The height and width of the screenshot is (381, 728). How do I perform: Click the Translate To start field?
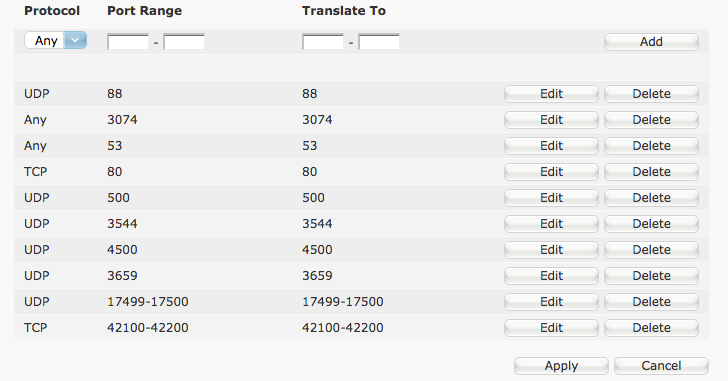pyautogui.click(x=323, y=42)
